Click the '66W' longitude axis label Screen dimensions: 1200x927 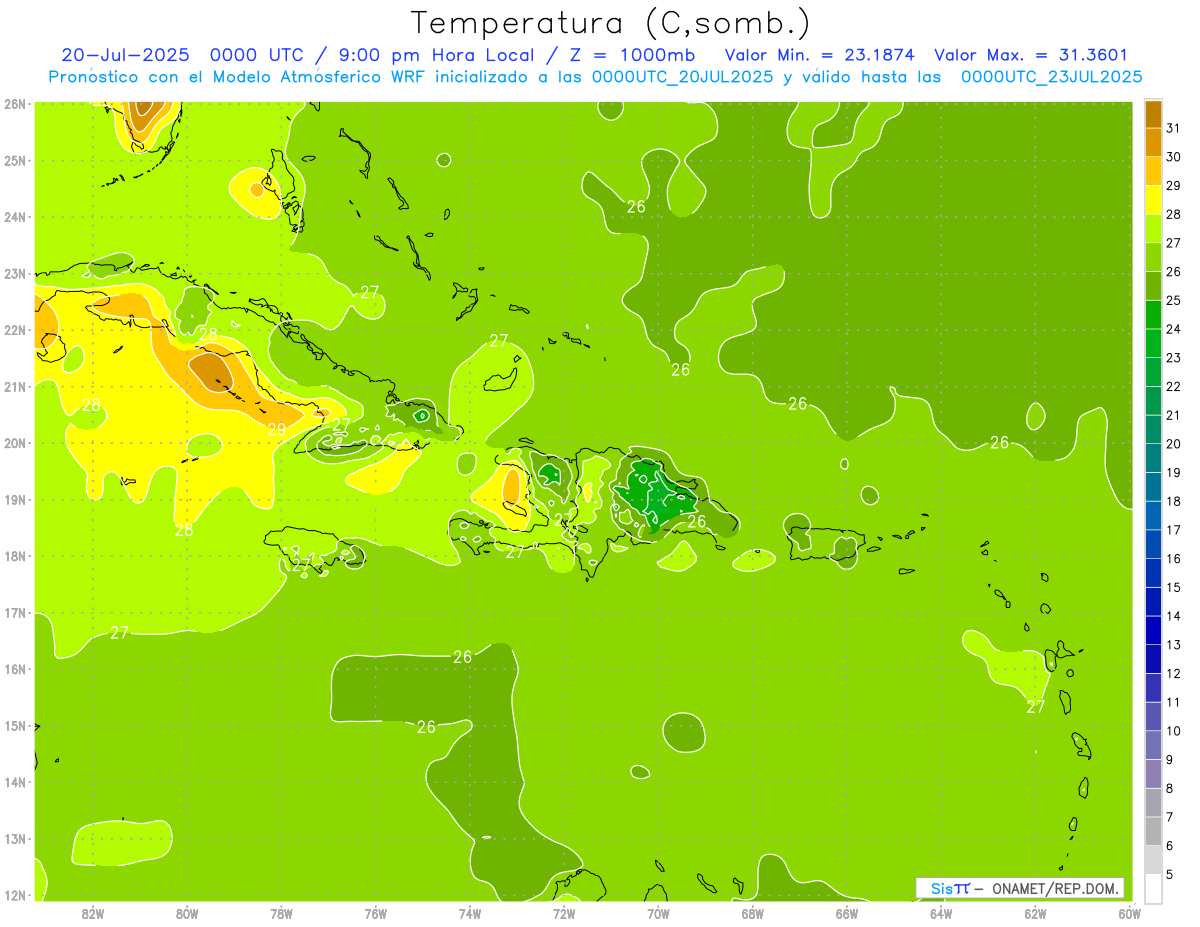(847, 913)
